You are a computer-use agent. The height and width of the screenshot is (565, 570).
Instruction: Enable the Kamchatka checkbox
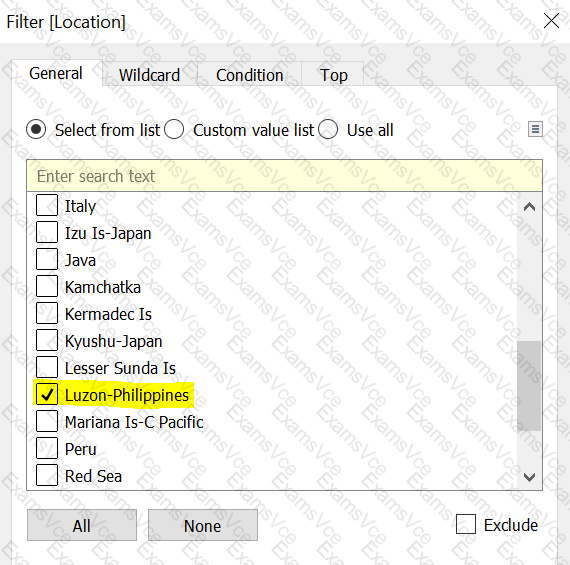[47, 286]
